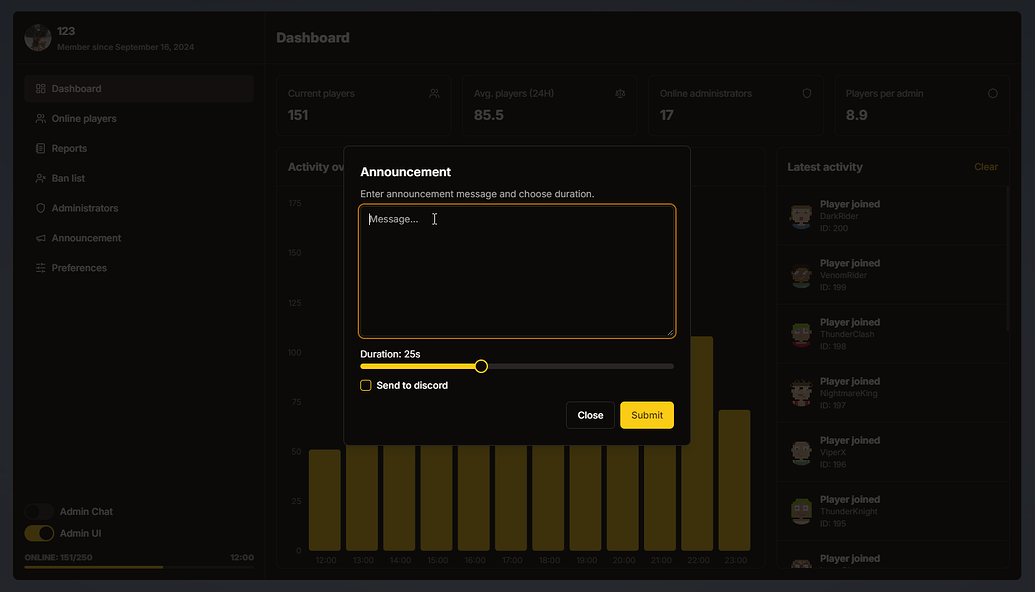Viewport: 1035px width, 592px height.
Task: Select the Administrators sidebar icon
Action: [39, 208]
